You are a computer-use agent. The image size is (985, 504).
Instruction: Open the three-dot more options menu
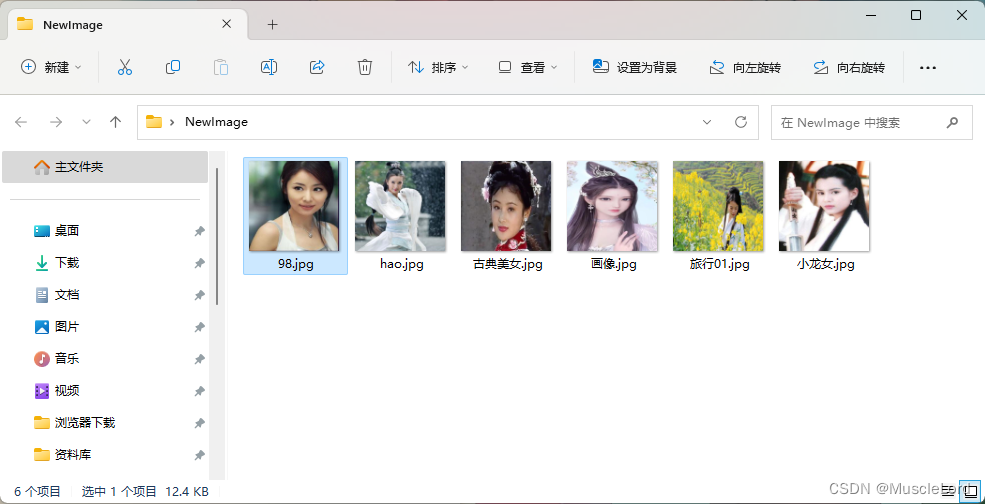pyautogui.click(x=928, y=68)
